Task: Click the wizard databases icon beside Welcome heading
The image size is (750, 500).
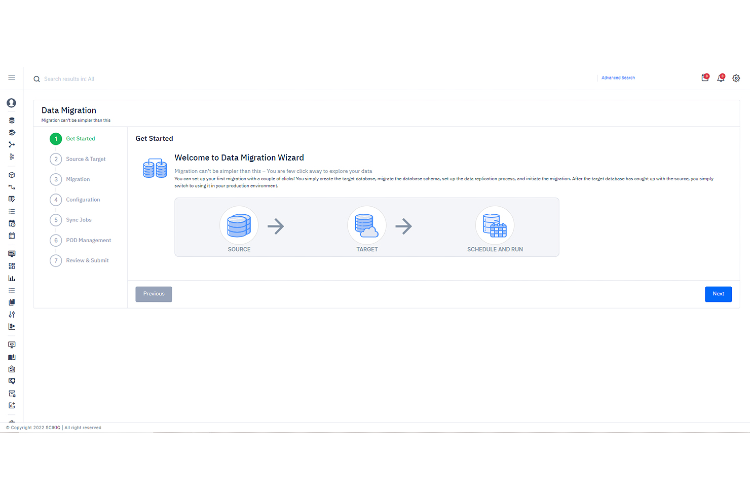Action: tap(155, 168)
